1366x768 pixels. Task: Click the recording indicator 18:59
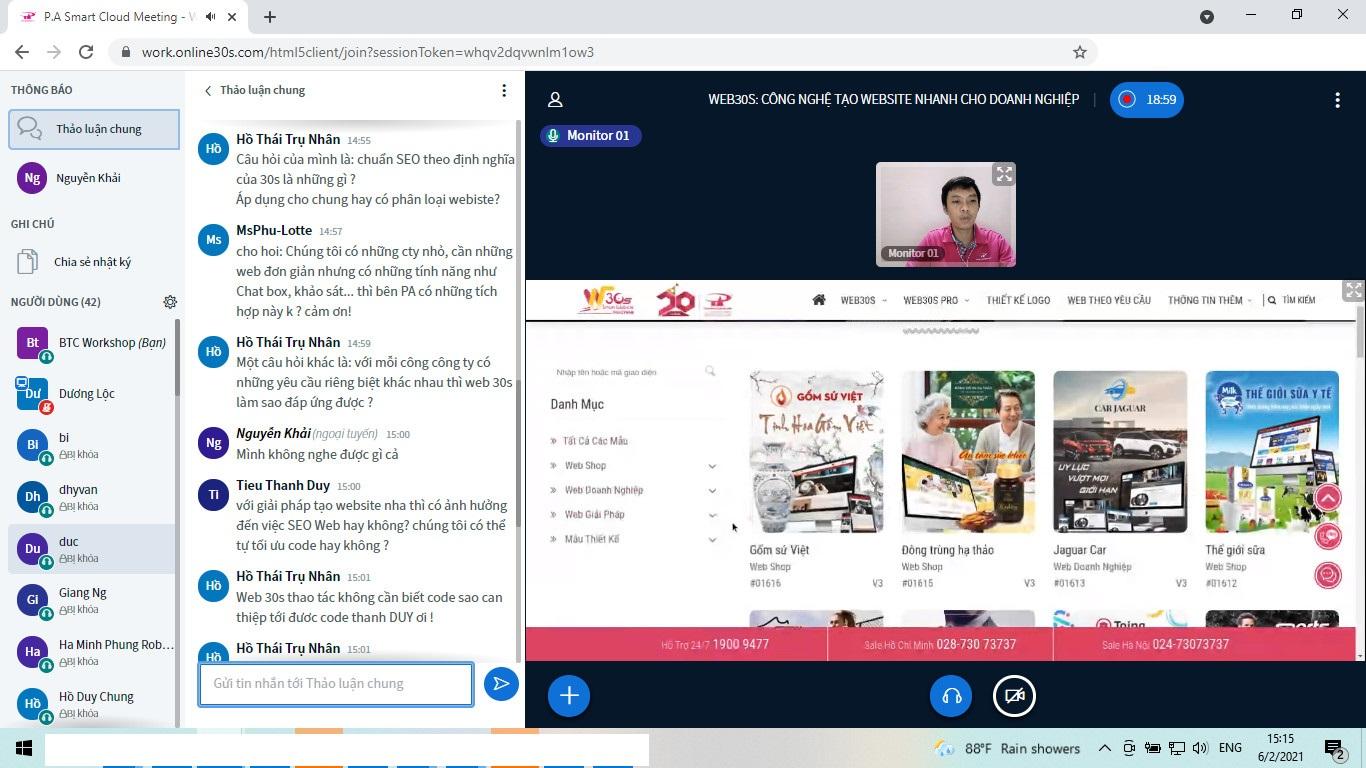(x=1147, y=100)
